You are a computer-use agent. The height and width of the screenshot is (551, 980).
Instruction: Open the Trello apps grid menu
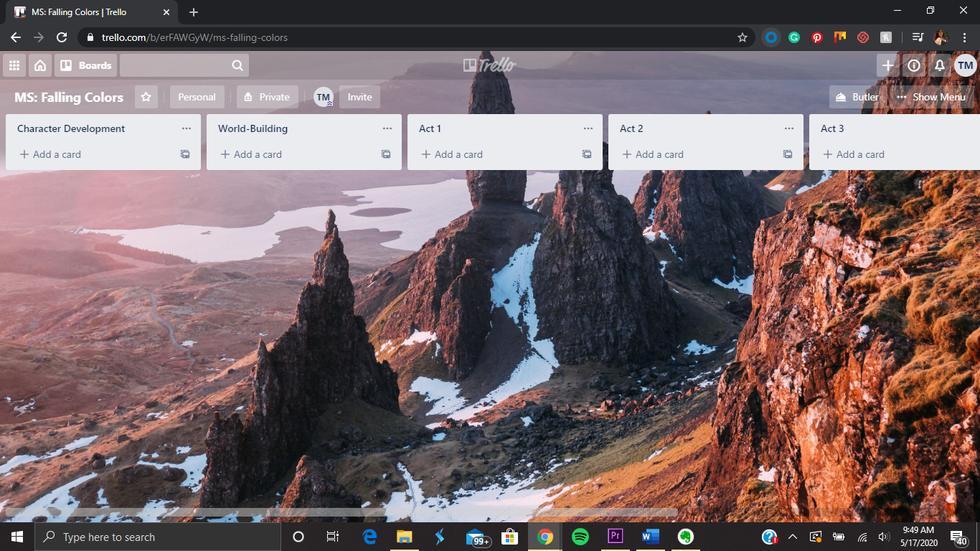(14, 66)
